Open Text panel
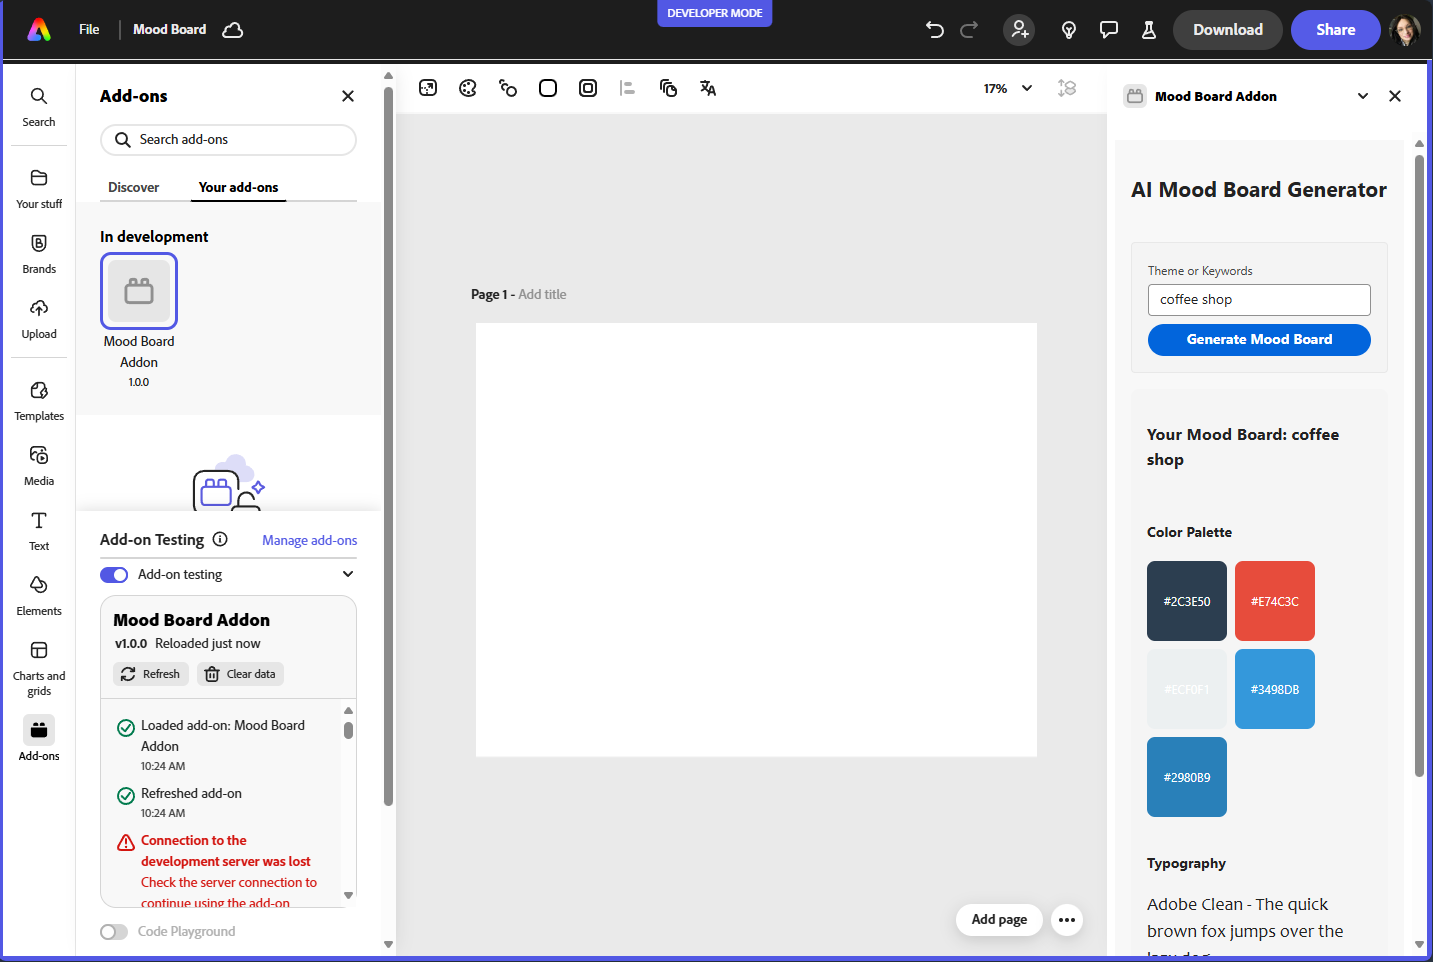 pos(39,531)
